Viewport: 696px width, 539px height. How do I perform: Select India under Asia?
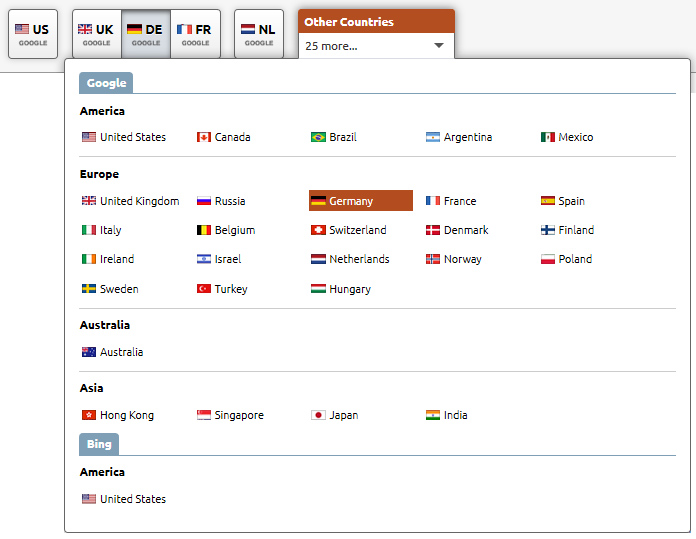point(455,415)
